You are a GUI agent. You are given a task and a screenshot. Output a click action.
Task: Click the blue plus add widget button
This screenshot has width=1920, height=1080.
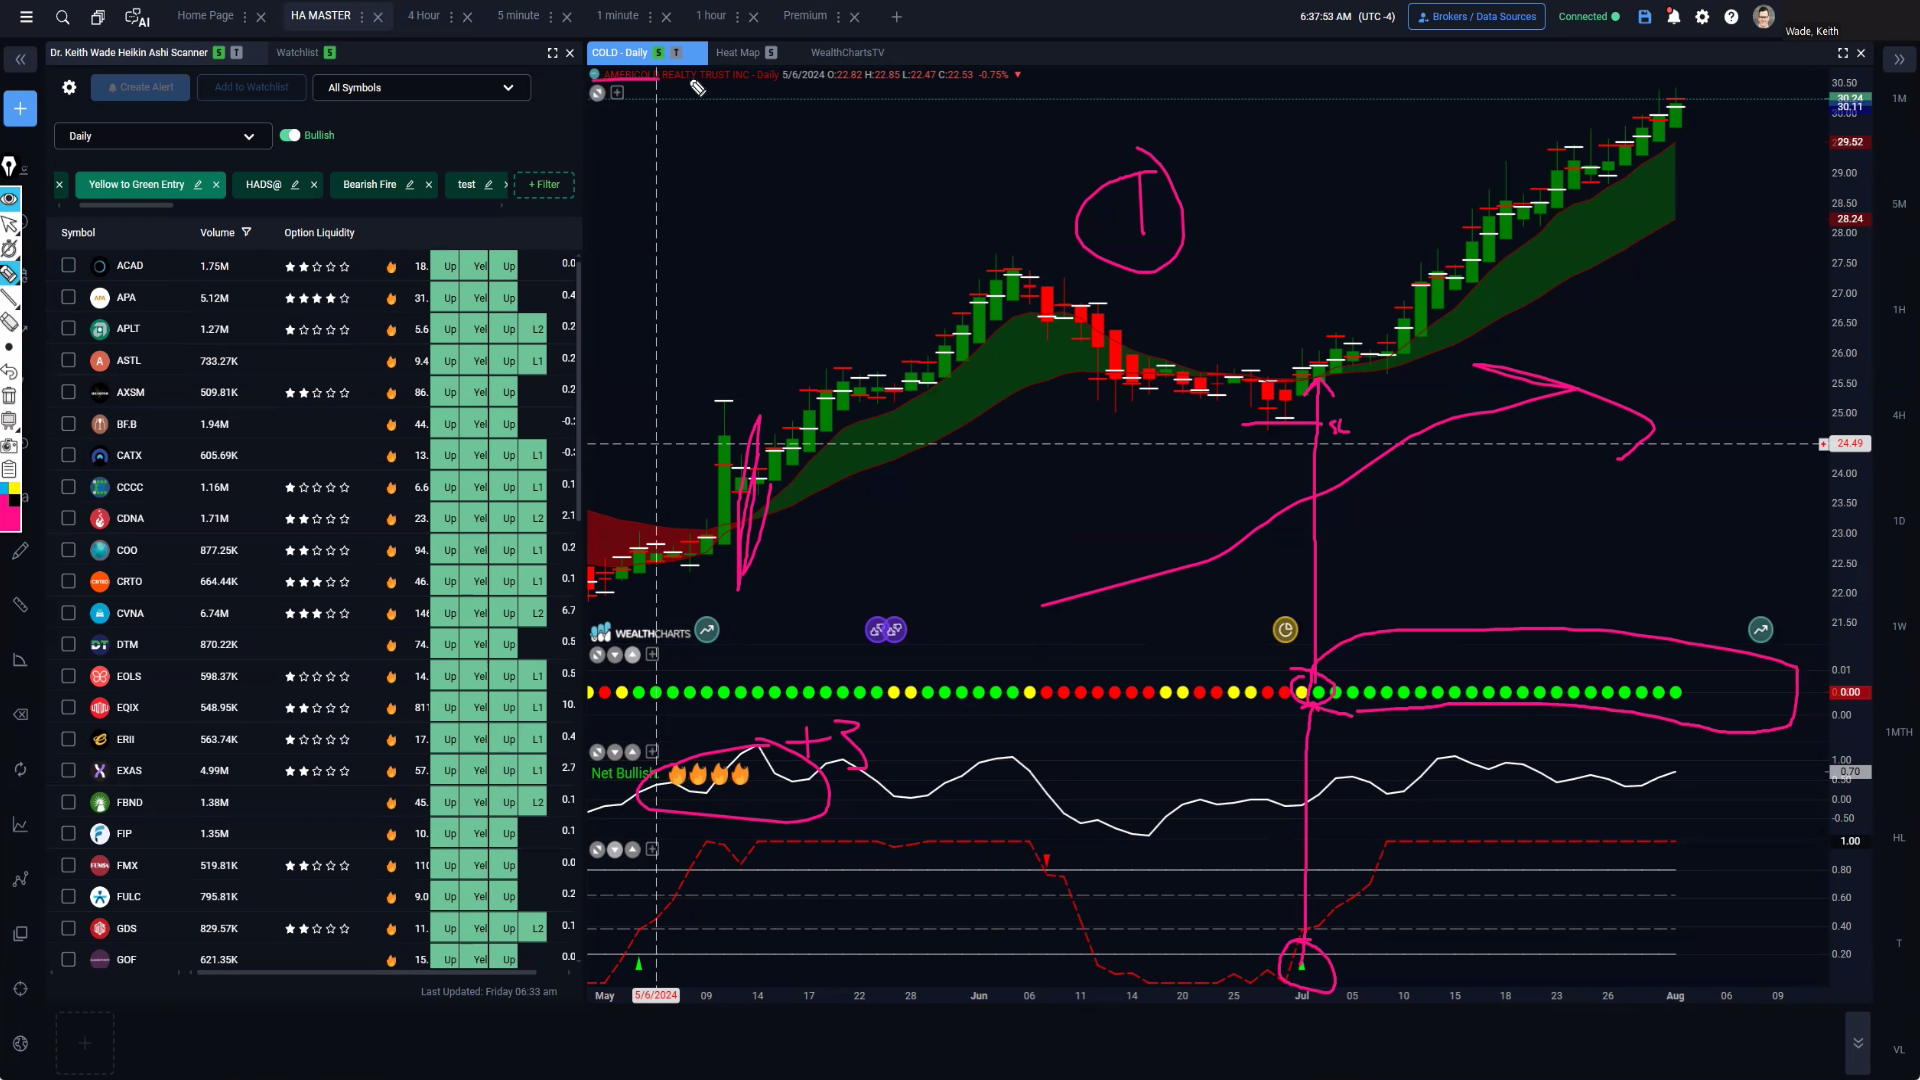[x=20, y=108]
